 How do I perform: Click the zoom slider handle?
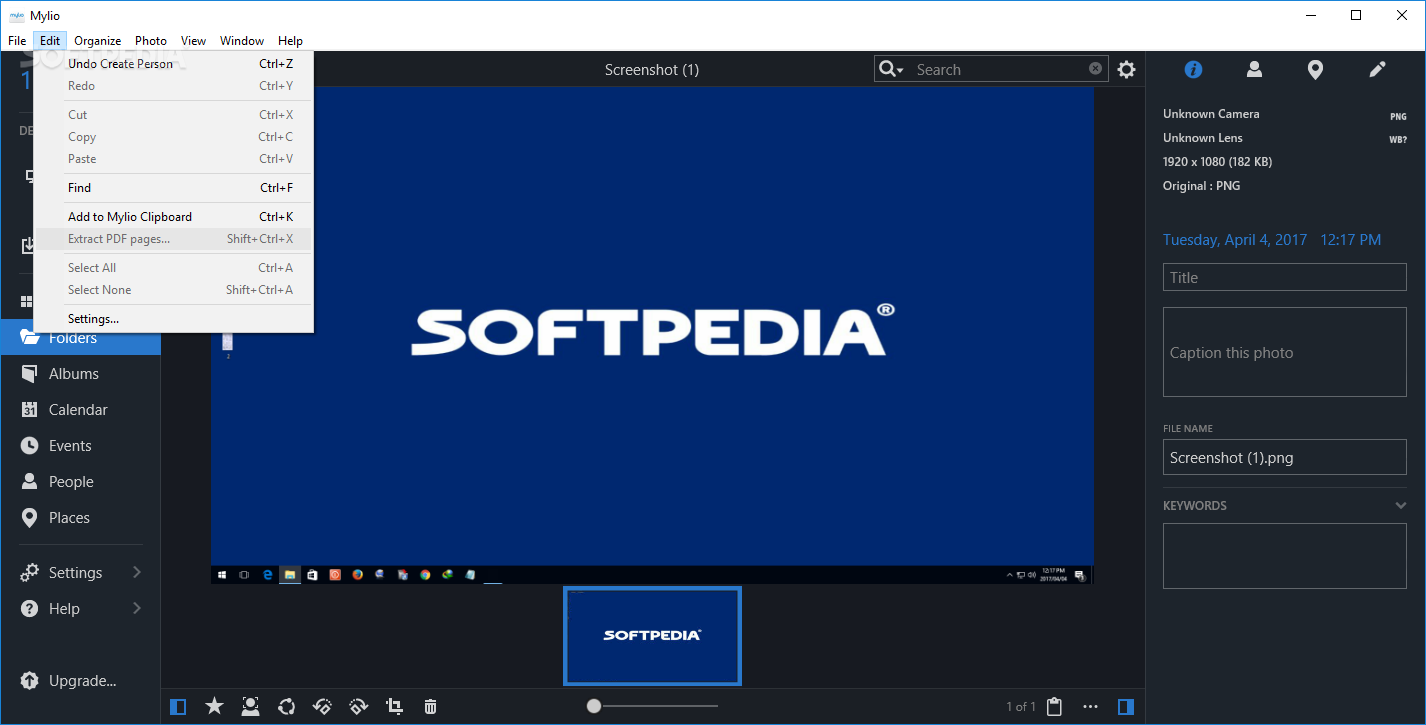click(594, 706)
